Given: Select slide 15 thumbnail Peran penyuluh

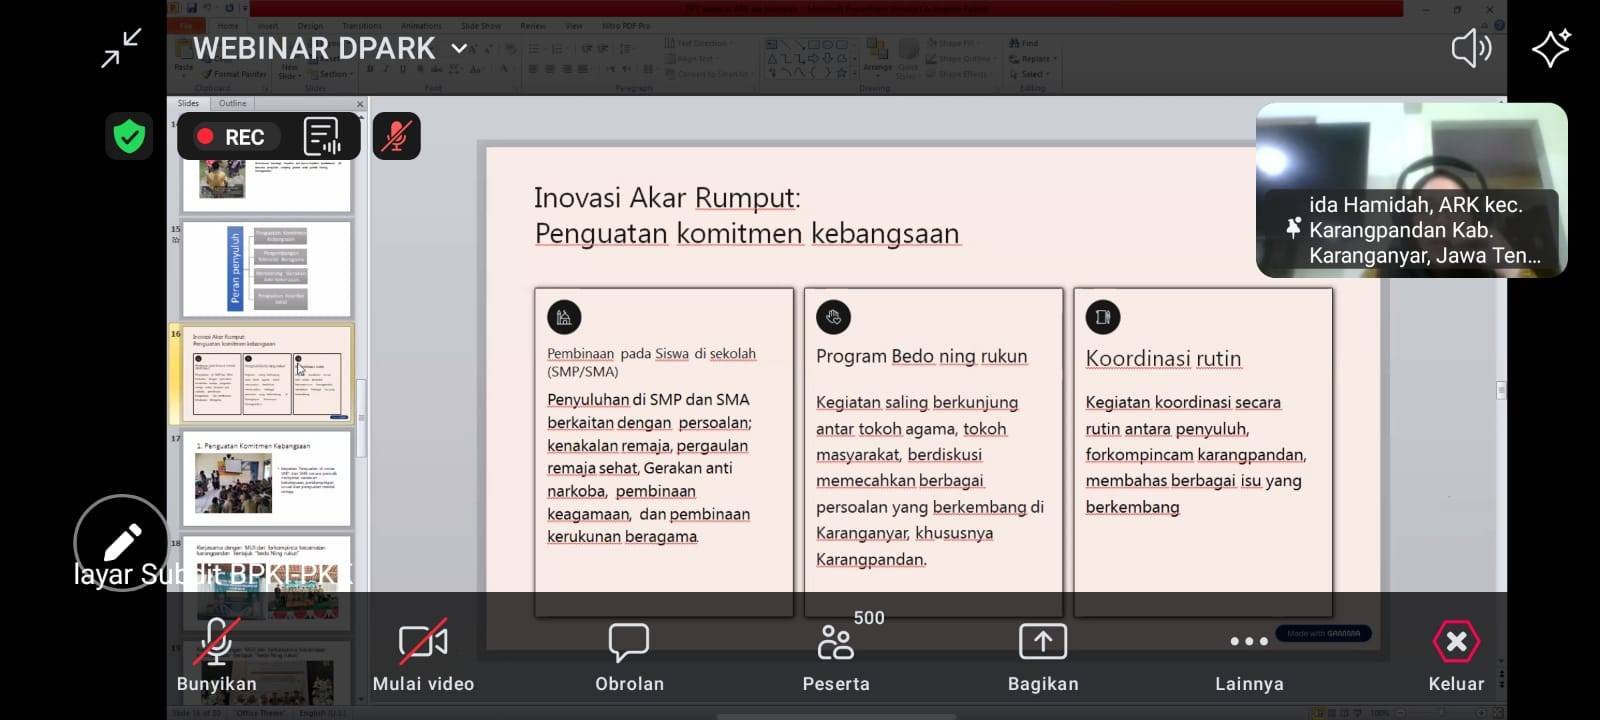Looking at the screenshot, I should coord(267,269).
